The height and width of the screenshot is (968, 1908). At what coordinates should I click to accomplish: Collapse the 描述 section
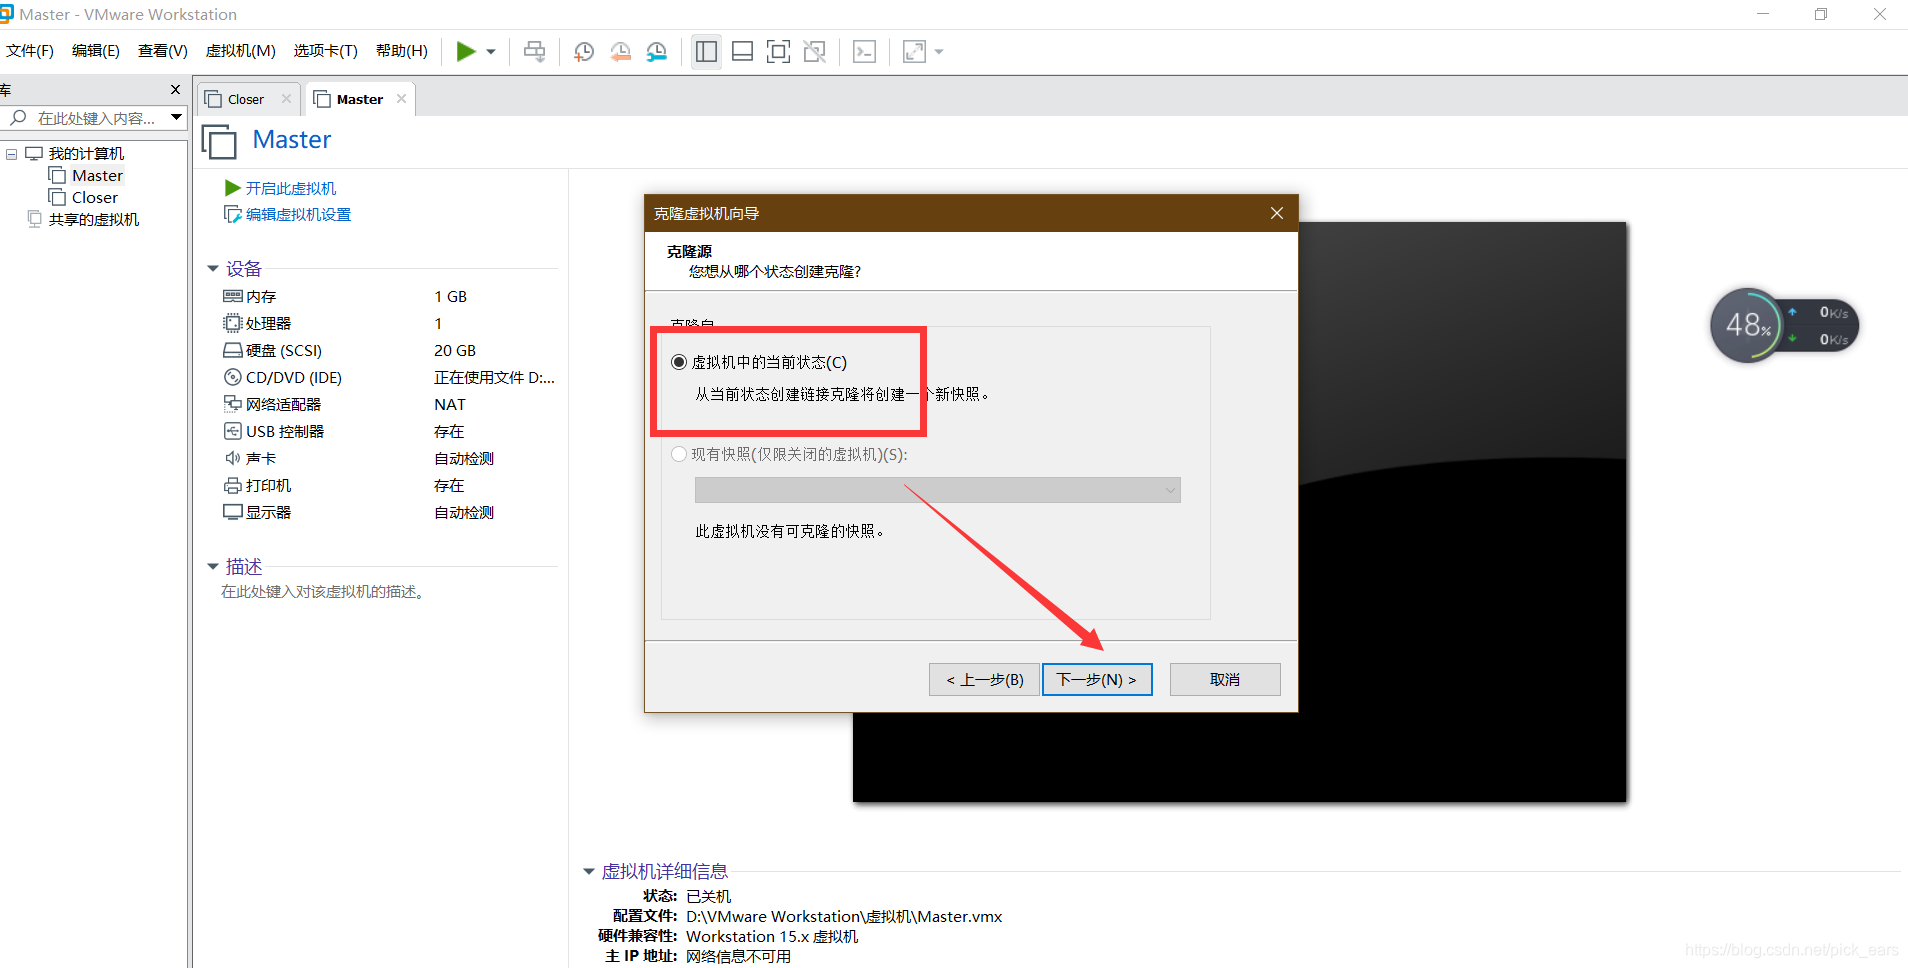click(x=213, y=567)
